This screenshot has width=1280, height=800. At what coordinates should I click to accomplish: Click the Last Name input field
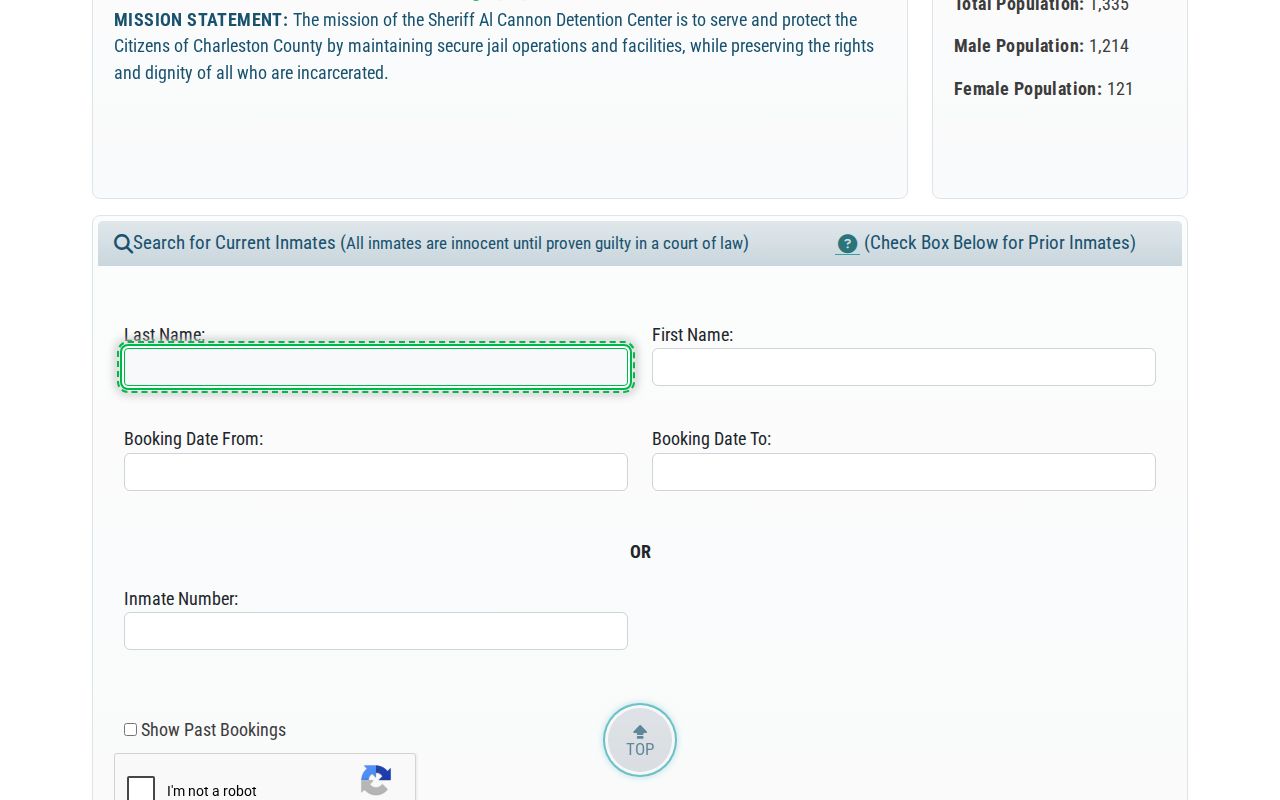tap(376, 367)
